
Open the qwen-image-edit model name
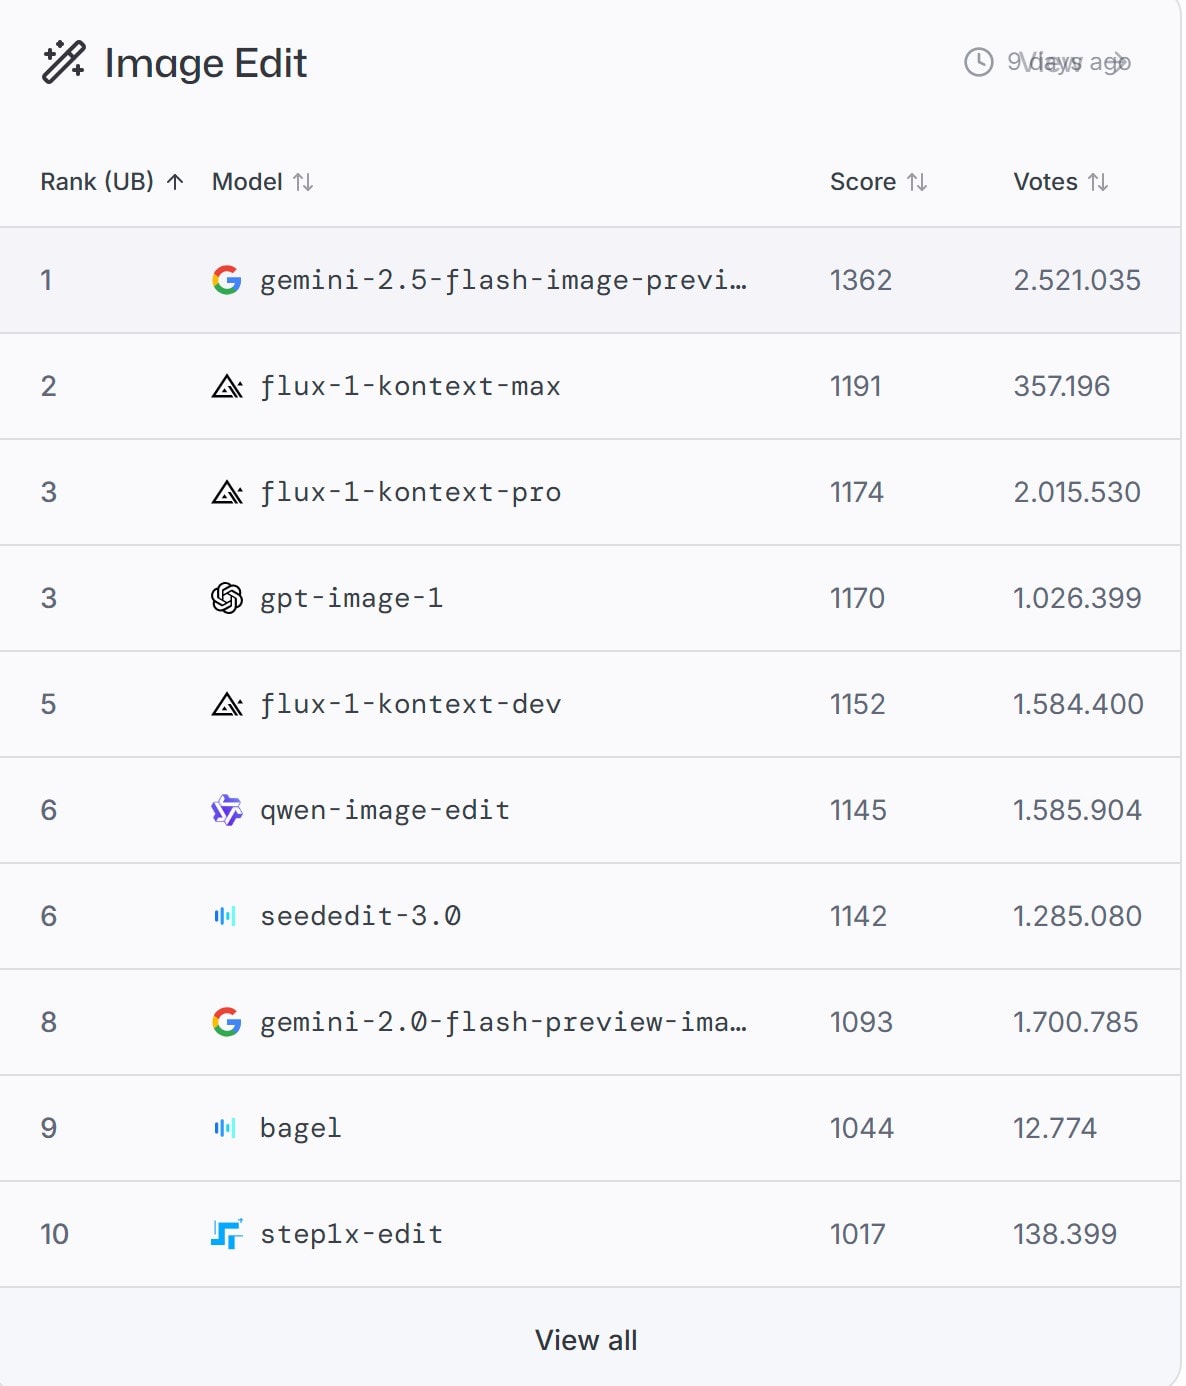click(x=385, y=810)
